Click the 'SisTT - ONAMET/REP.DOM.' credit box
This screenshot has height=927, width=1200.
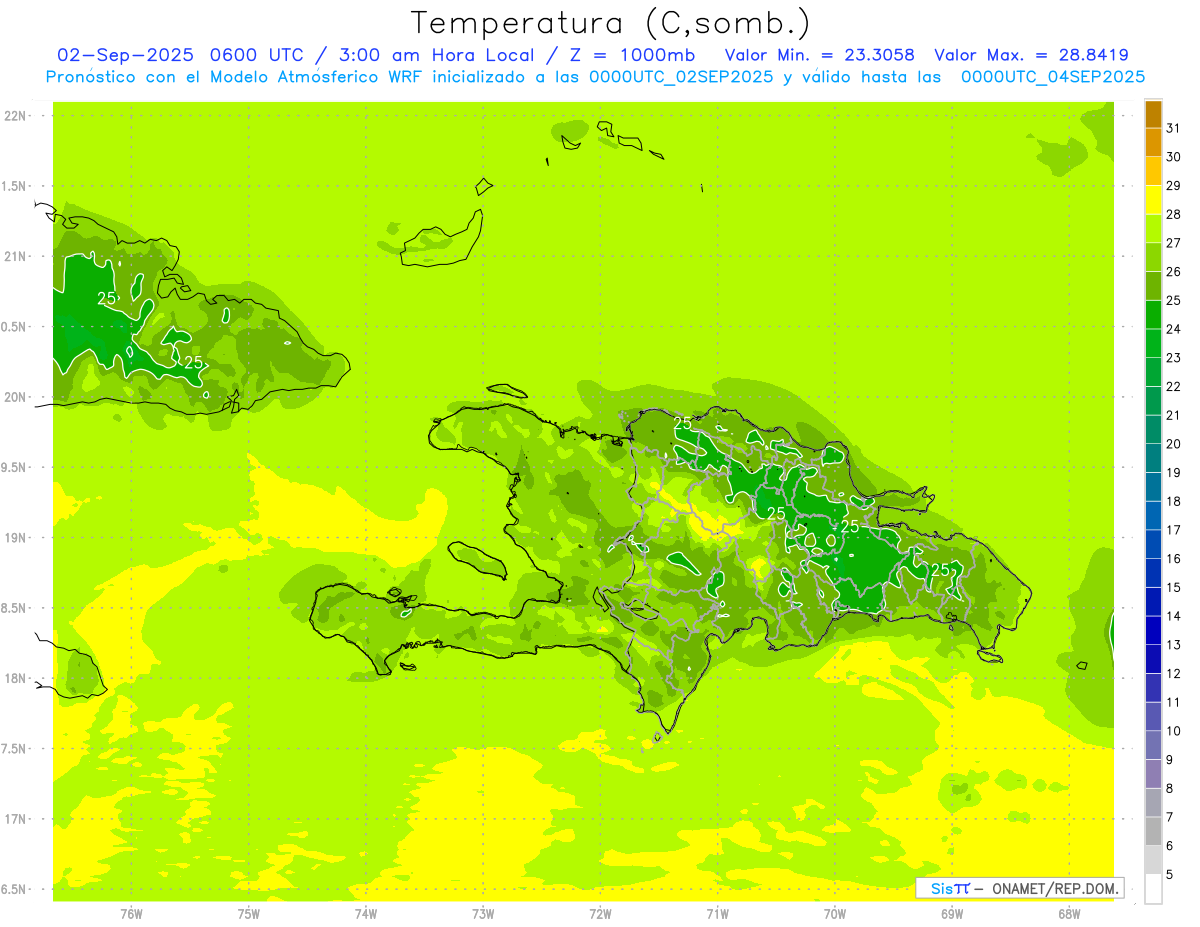pyautogui.click(x=1019, y=888)
